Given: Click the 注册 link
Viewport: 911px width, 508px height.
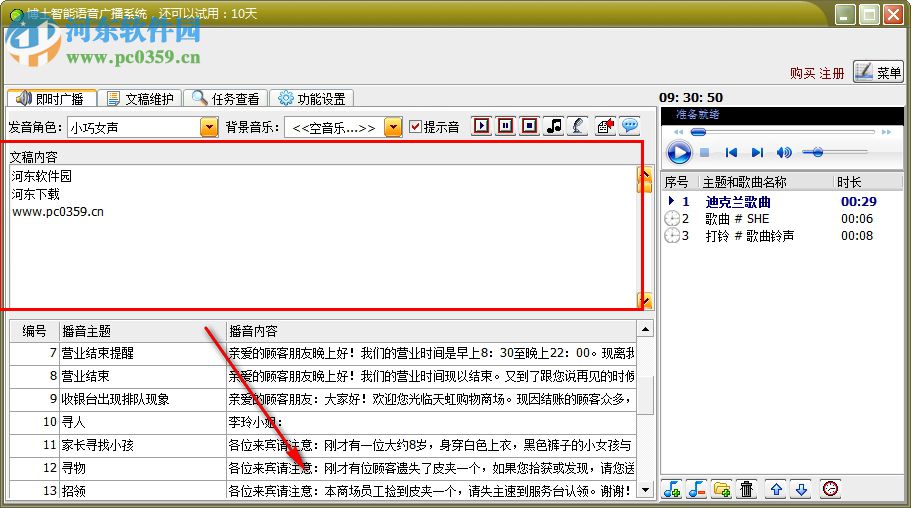Looking at the screenshot, I should click(832, 73).
